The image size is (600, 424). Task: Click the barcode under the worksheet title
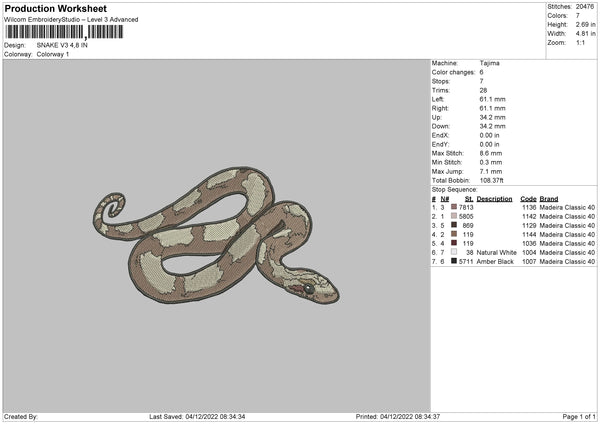[x=64, y=32]
